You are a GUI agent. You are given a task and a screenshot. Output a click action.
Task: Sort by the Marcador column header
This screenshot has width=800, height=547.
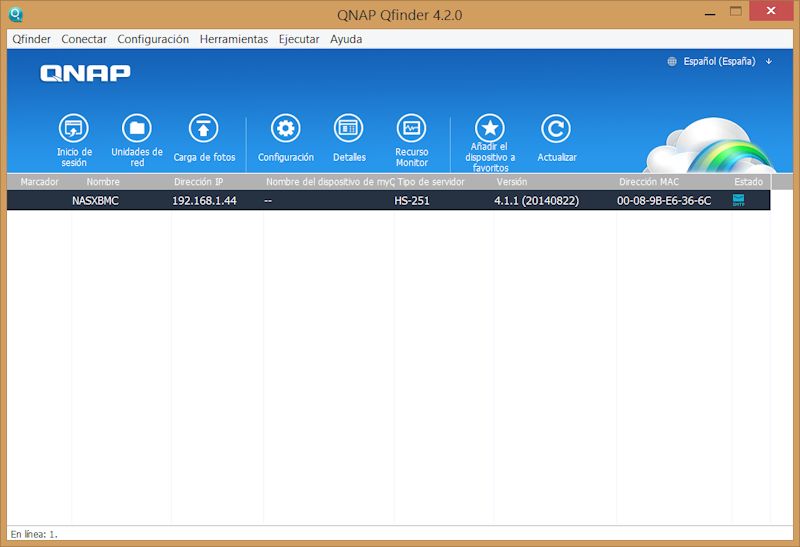point(39,182)
